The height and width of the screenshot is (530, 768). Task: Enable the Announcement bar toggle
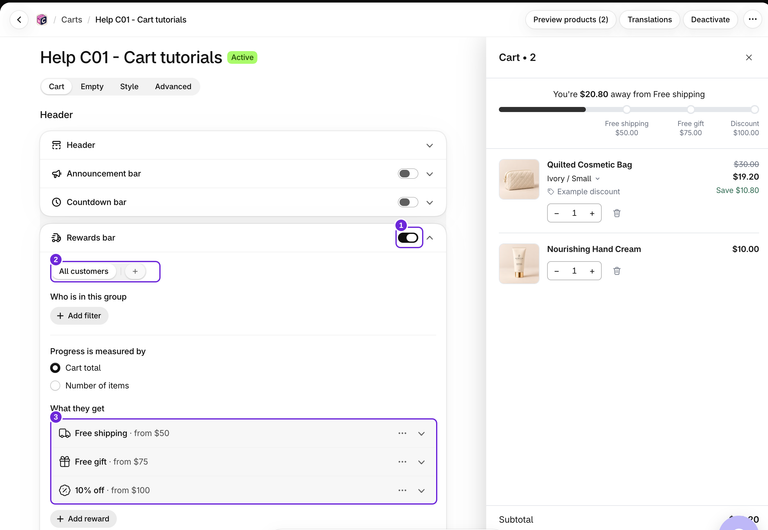pyautogui.click(x=408, y=174)
